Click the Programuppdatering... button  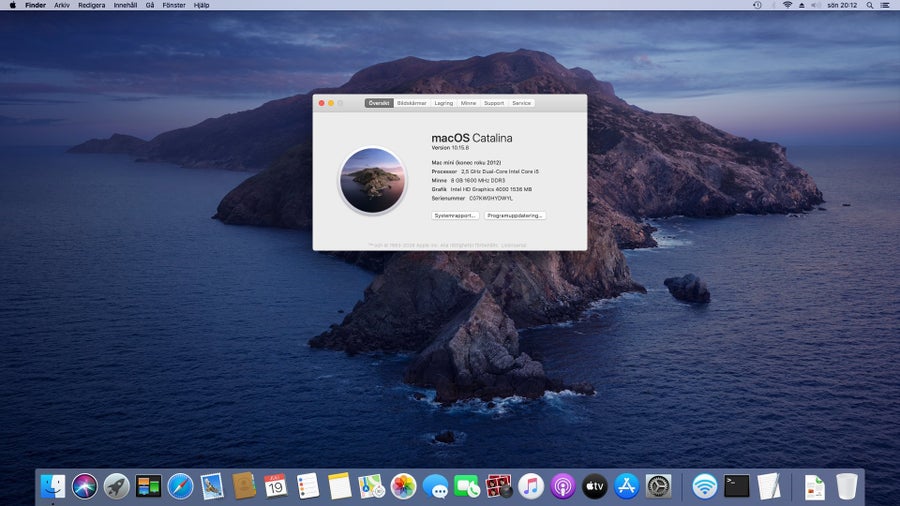point(515,216)
